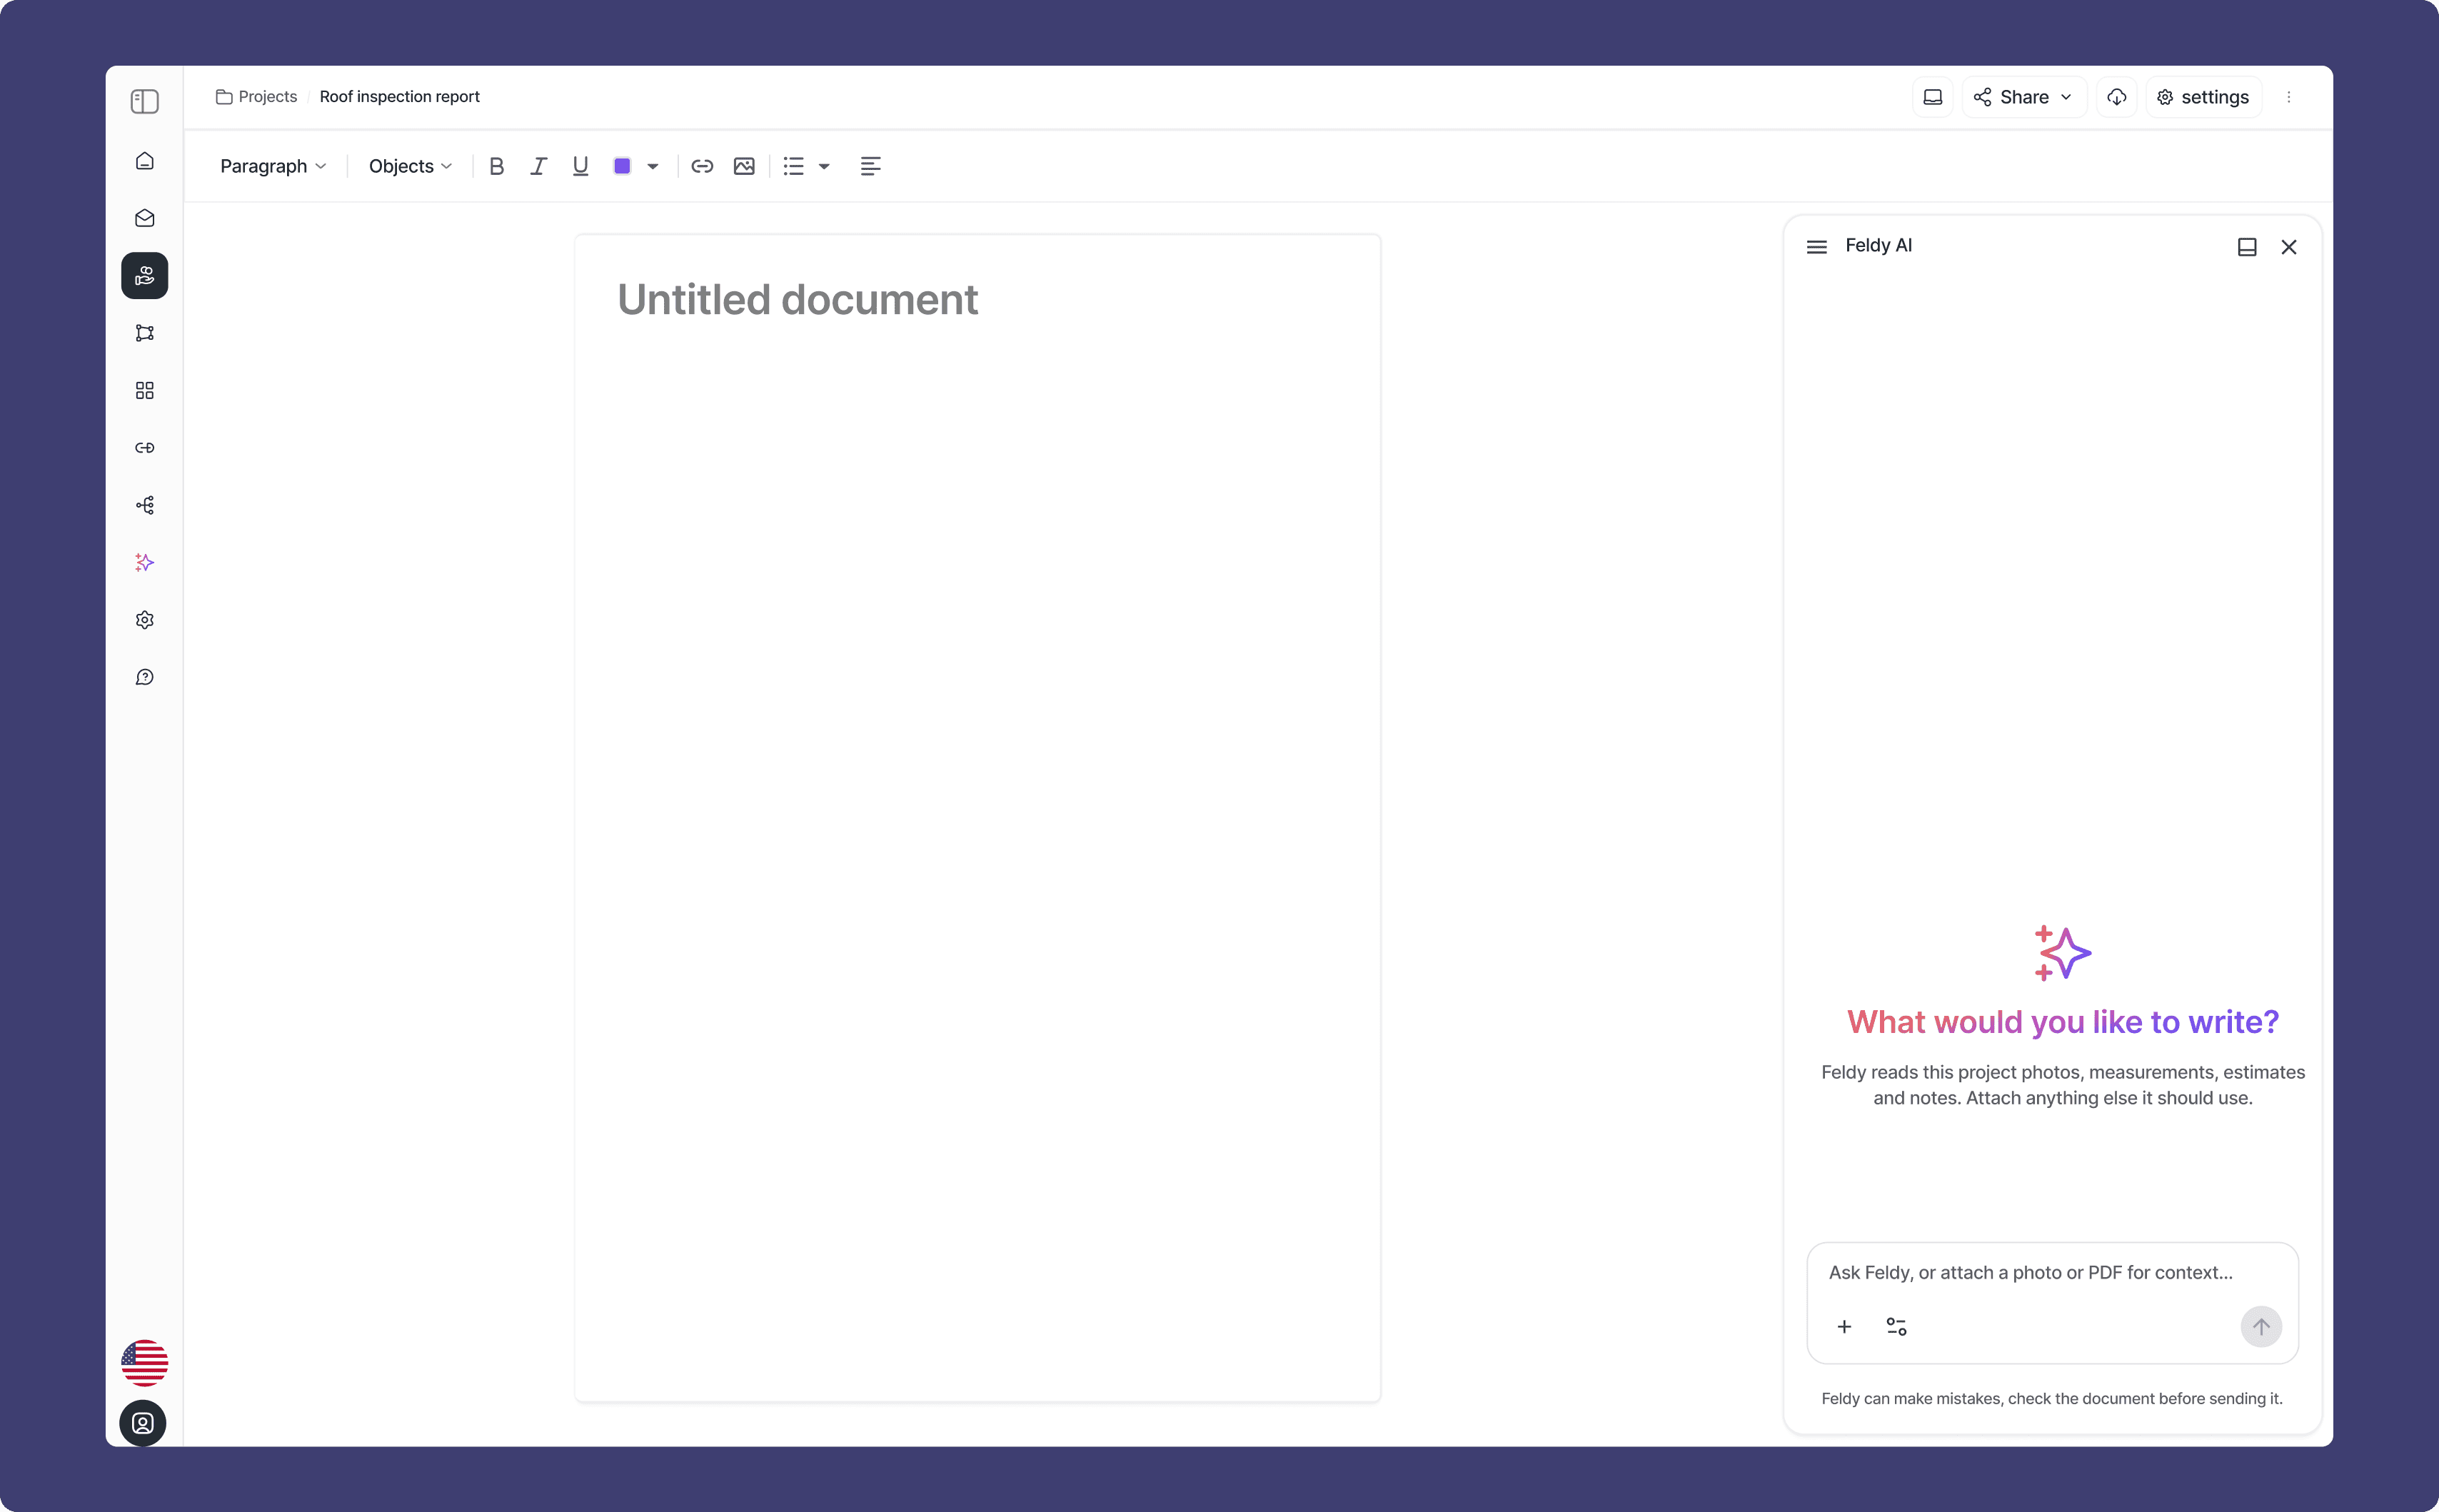Image resolution: width=2439 pixels, height=1512 pixels.
Task: Send the message with the arrow button
Action: (2260, 1327)
